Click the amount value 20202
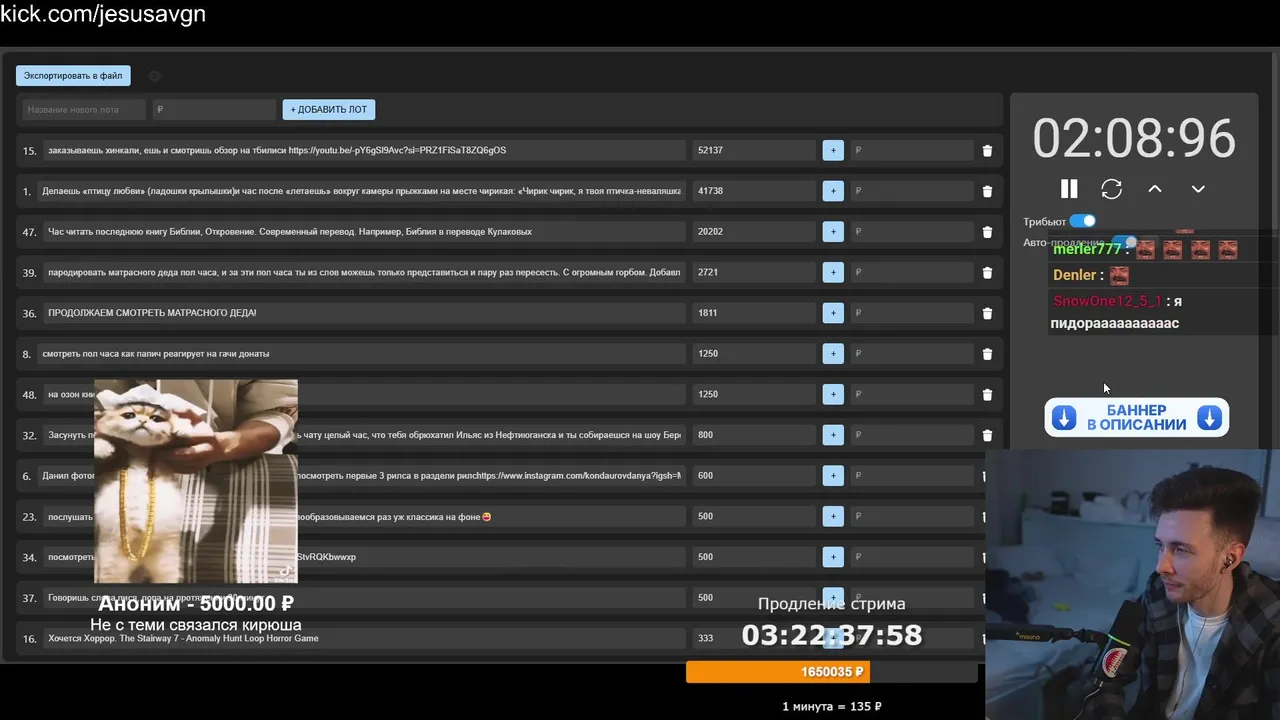This screenshot has height=720, width=1280. coord(710,232)
